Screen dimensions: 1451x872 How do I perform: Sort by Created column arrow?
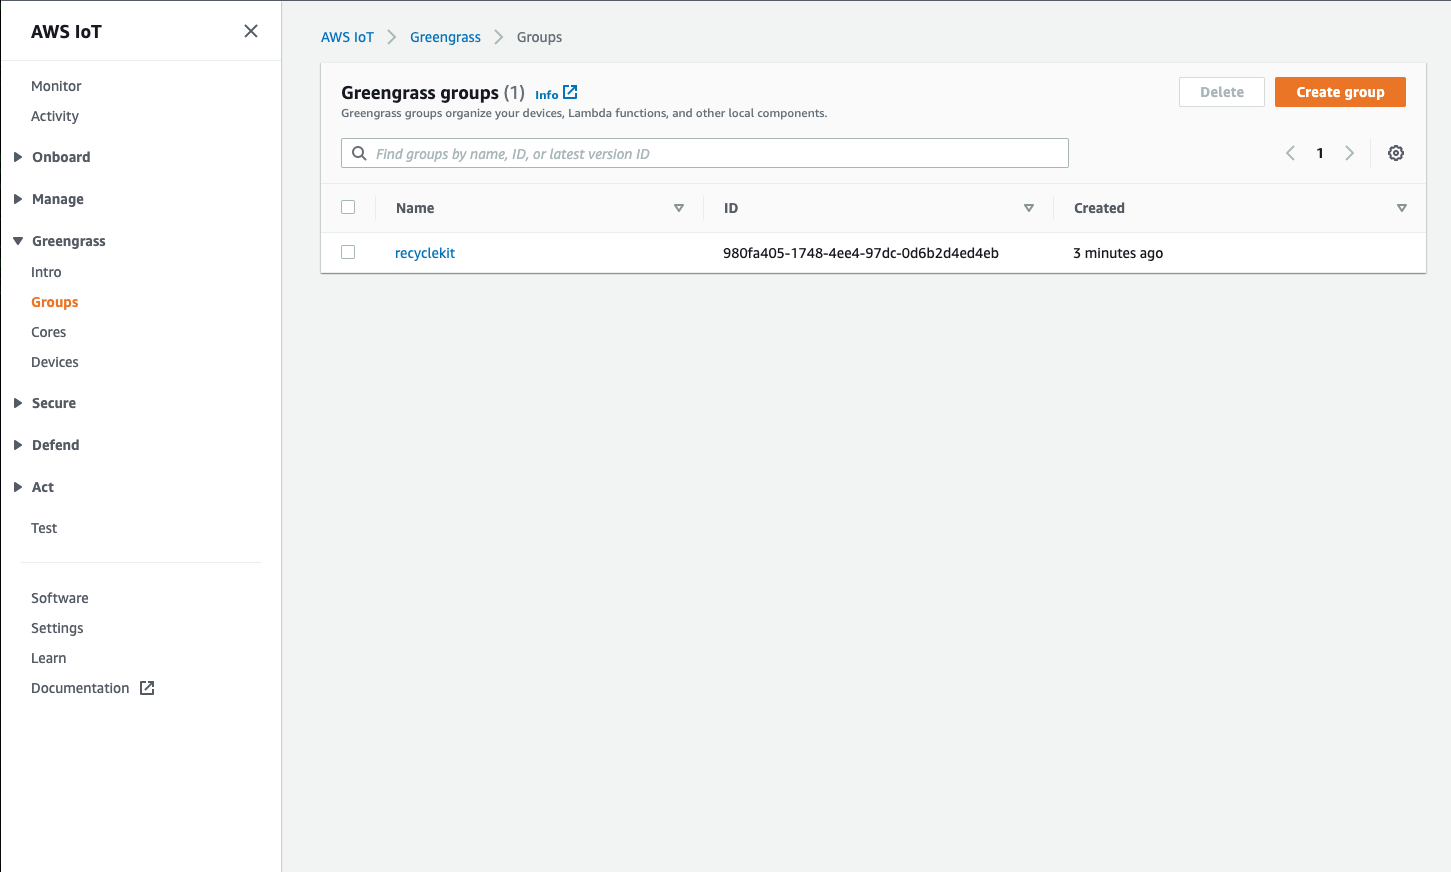tap(1402, 208)
